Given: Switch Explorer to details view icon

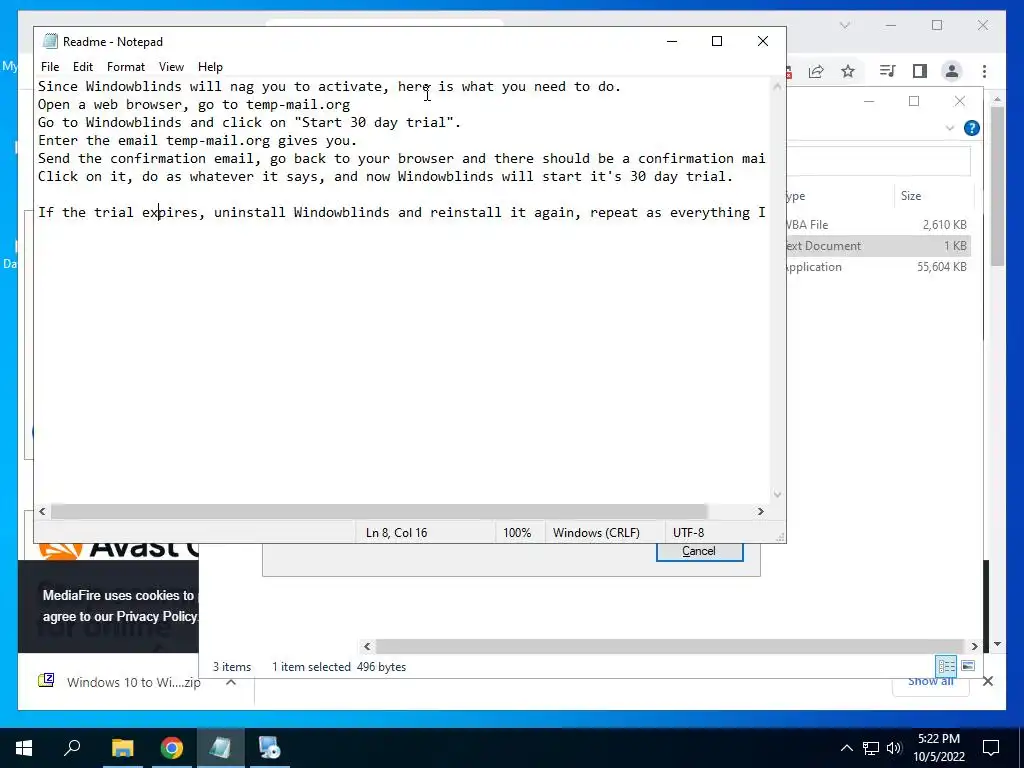Looking at the screenshot, I should point(946,666).
